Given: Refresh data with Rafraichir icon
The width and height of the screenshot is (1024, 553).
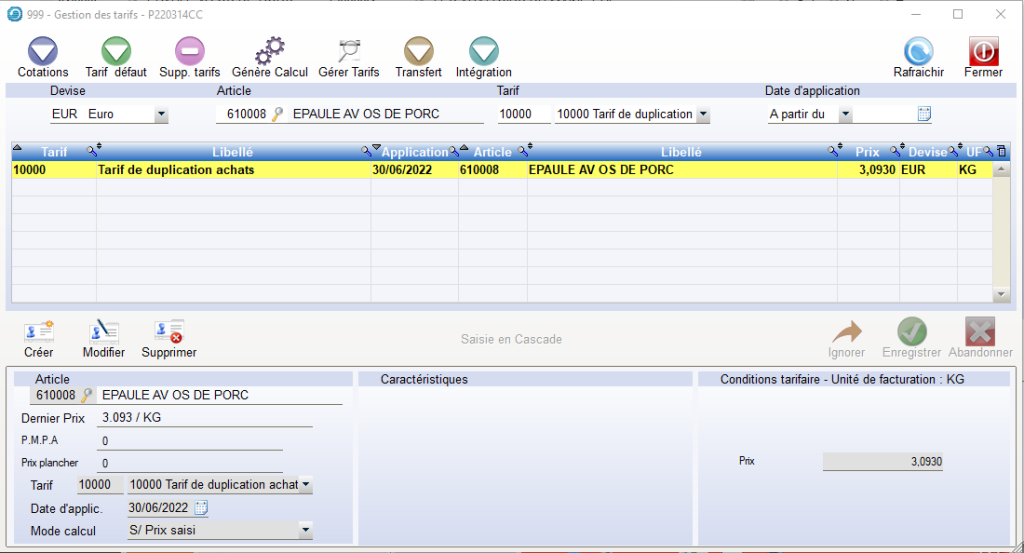Looking at the screenshot, I should 918,52.
